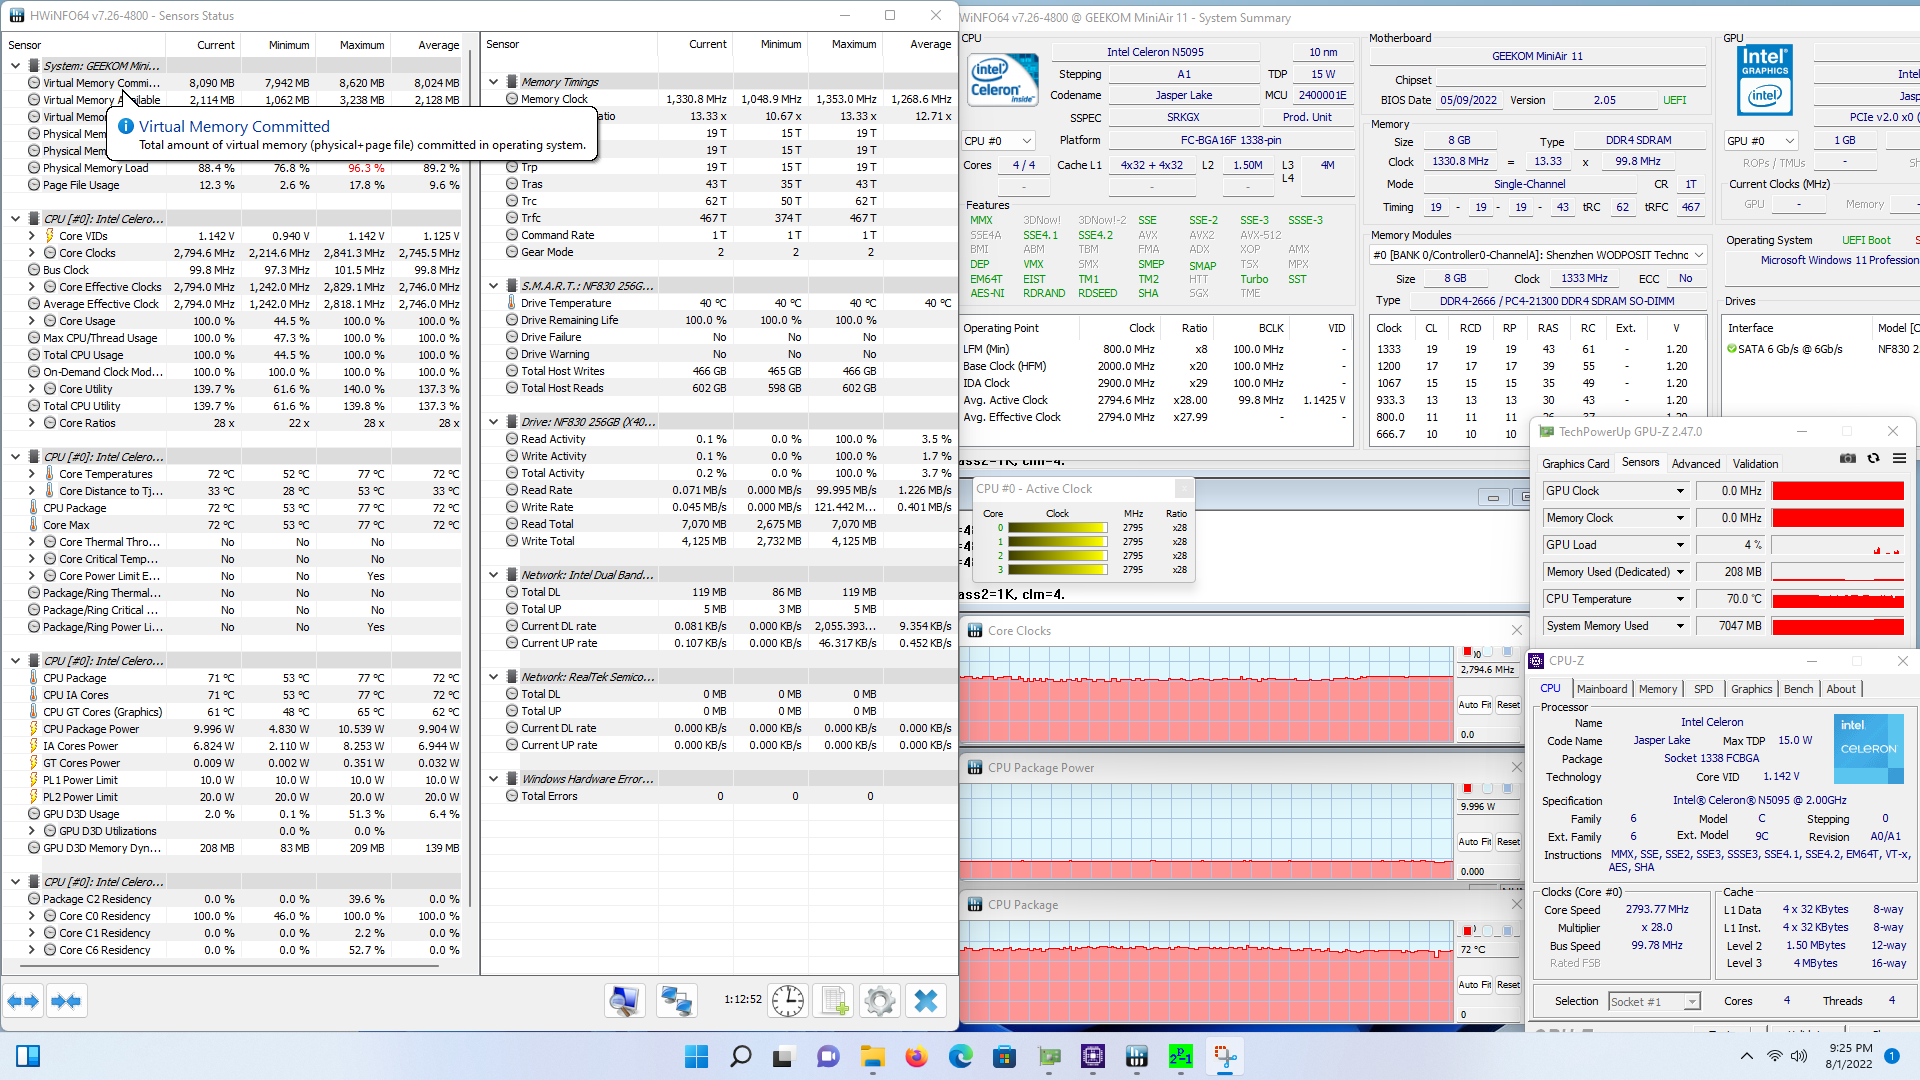This screenshot has width=1920, height=1080.
Task: Open Firefox from taskbar
Action: point(916,1056)
